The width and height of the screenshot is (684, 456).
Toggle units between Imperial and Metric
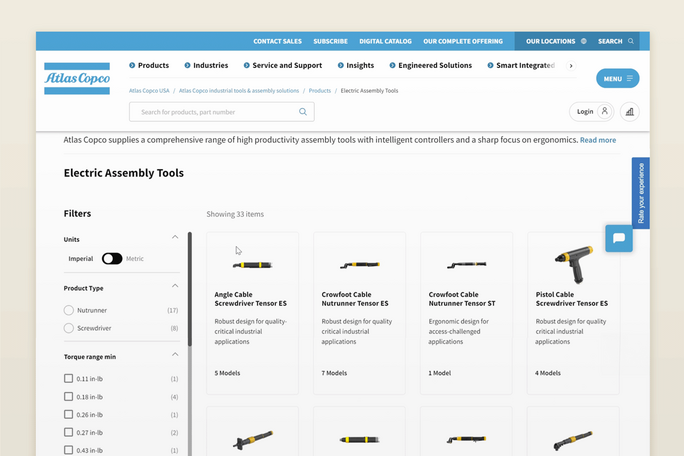pos(112,258)
